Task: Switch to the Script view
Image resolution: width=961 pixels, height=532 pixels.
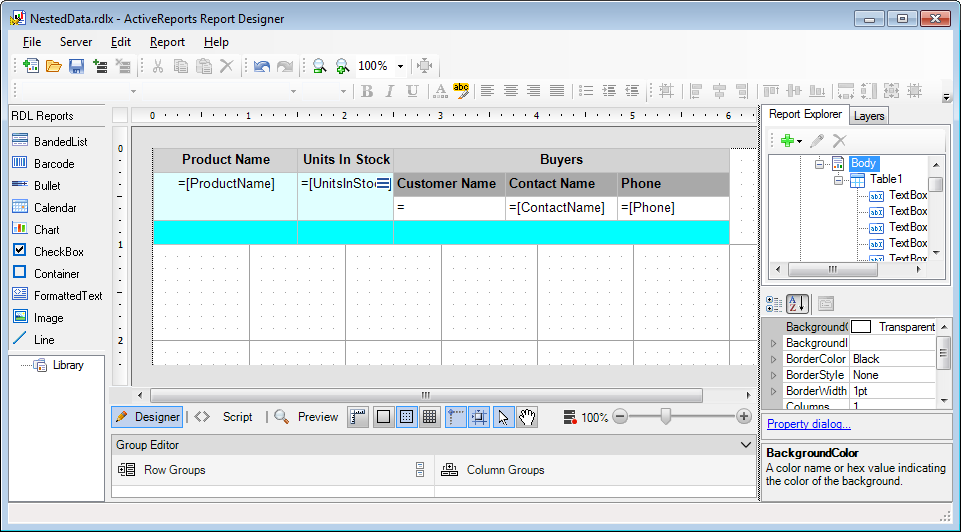Action: point(237,417)
